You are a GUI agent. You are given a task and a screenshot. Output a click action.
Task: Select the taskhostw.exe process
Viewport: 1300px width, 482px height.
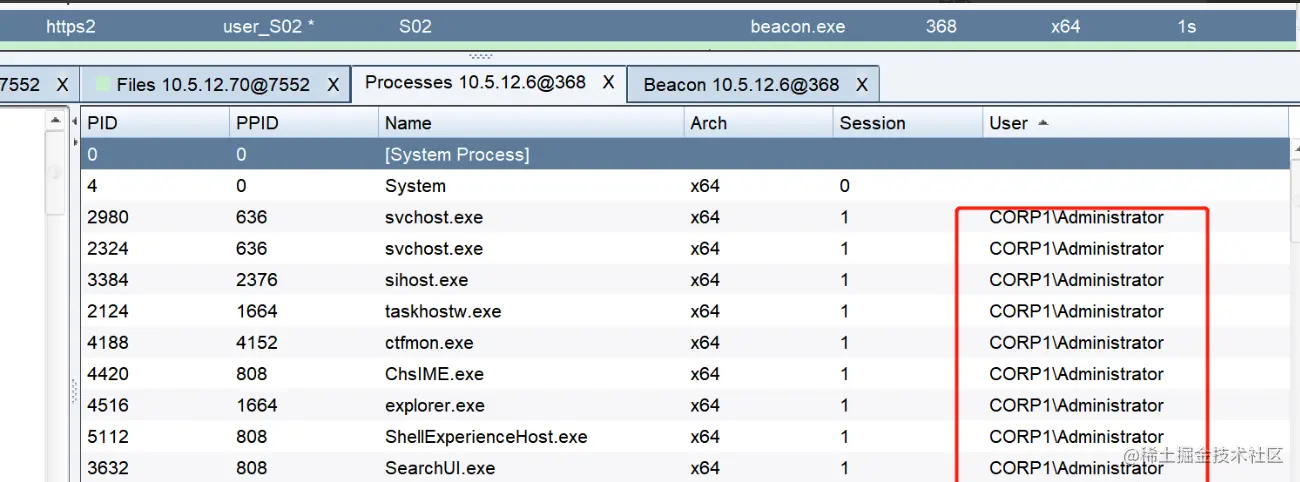[x=443, y=311]
